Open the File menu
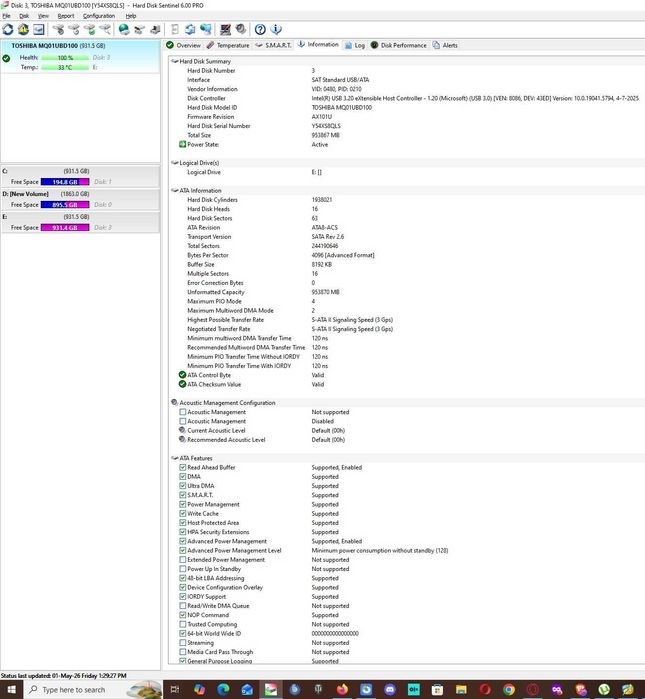This screenshot has width=645, height=699. [6, 16]
